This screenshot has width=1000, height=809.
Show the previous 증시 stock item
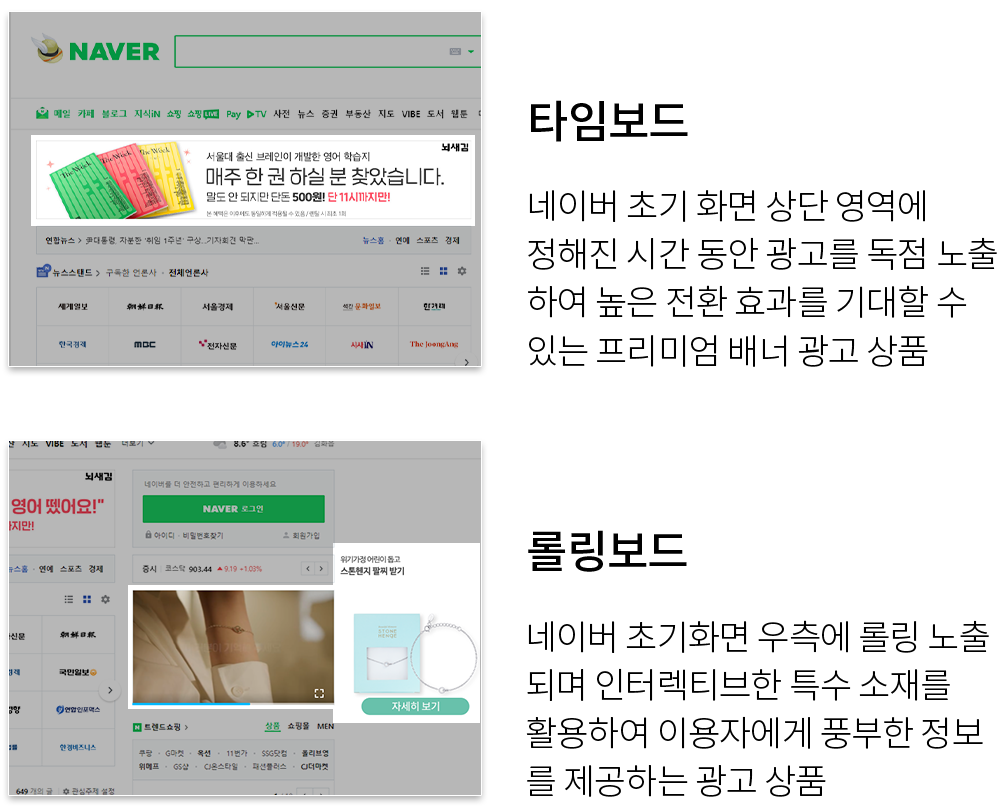[308, 569]
